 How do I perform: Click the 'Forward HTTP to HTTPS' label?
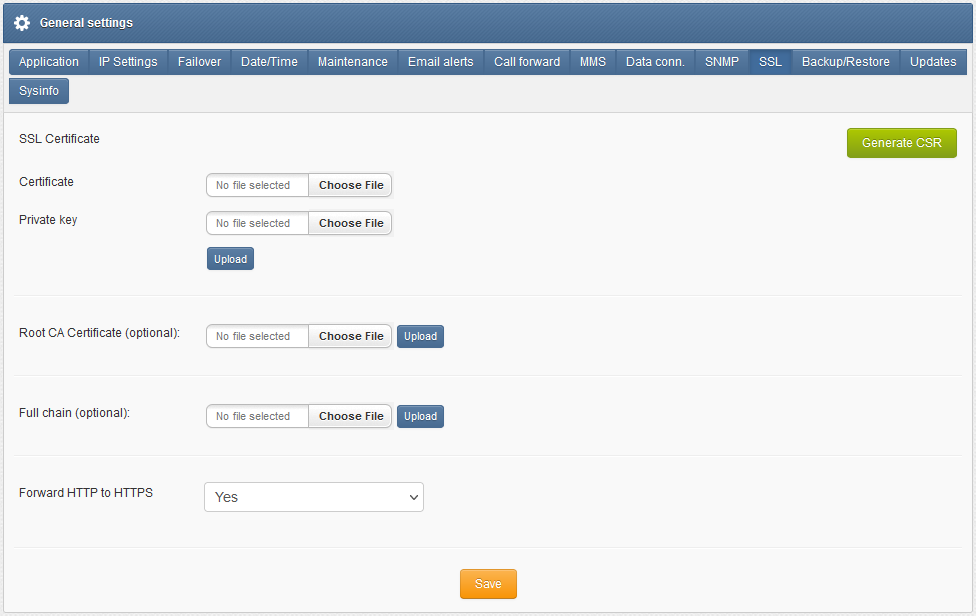coord(86,493)
